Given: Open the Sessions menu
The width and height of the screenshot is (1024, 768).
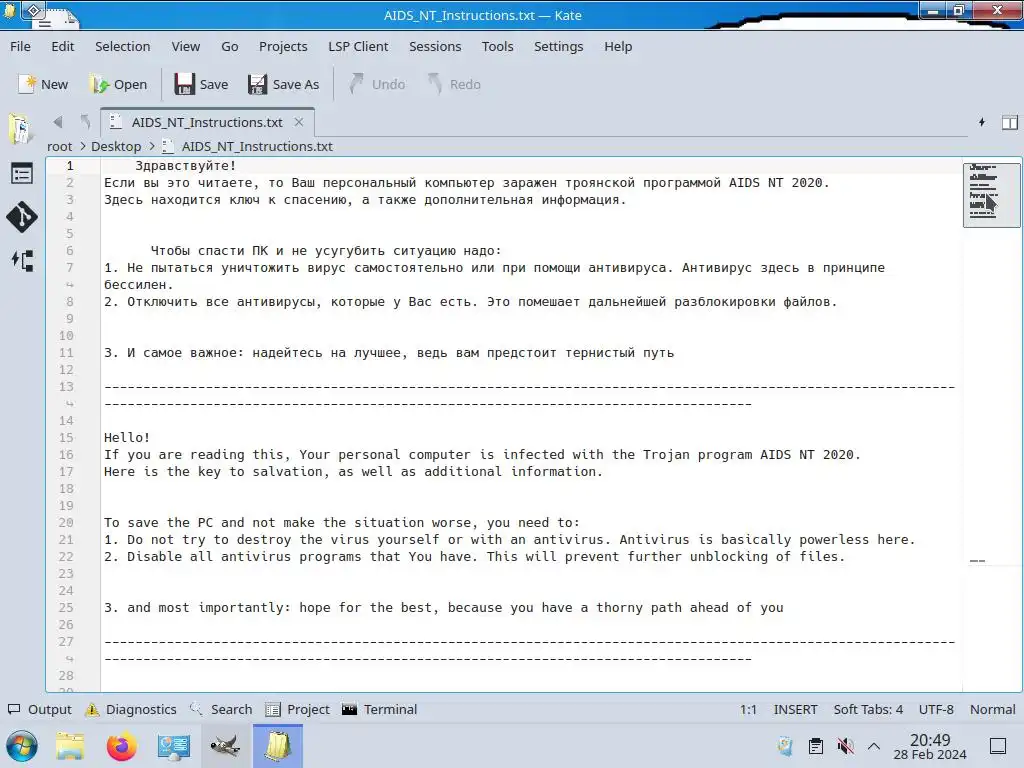Looking at the screenshot, I should click(x=435, y=46).
